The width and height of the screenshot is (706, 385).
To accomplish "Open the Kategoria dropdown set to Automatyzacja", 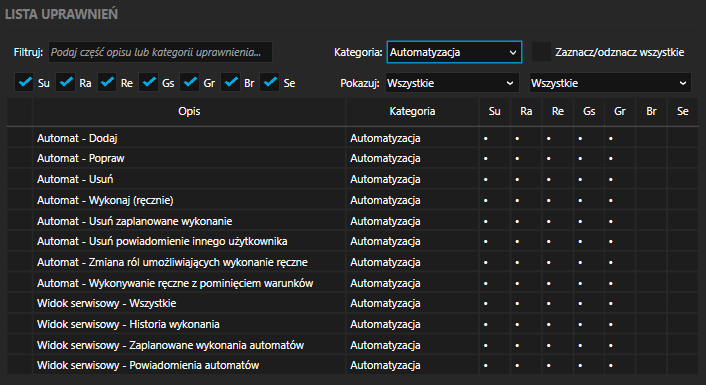I will point(454,52).
